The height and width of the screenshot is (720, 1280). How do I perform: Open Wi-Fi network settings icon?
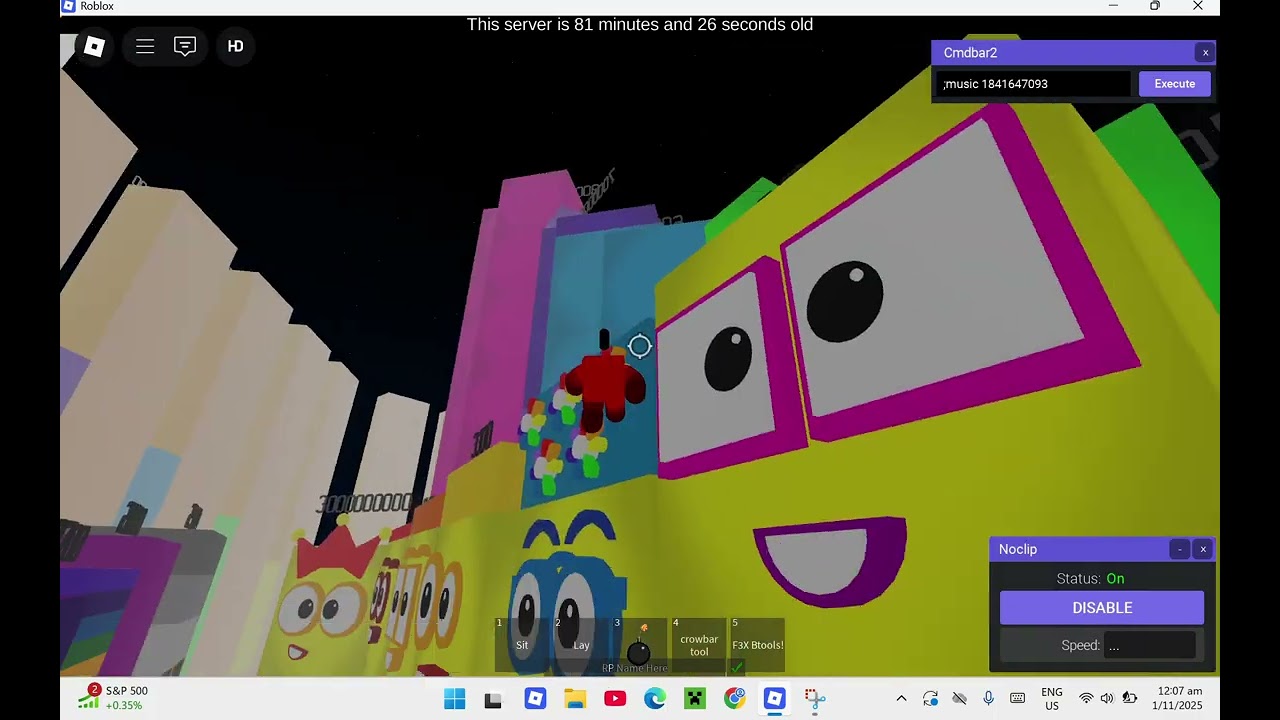click(1086, 698)
